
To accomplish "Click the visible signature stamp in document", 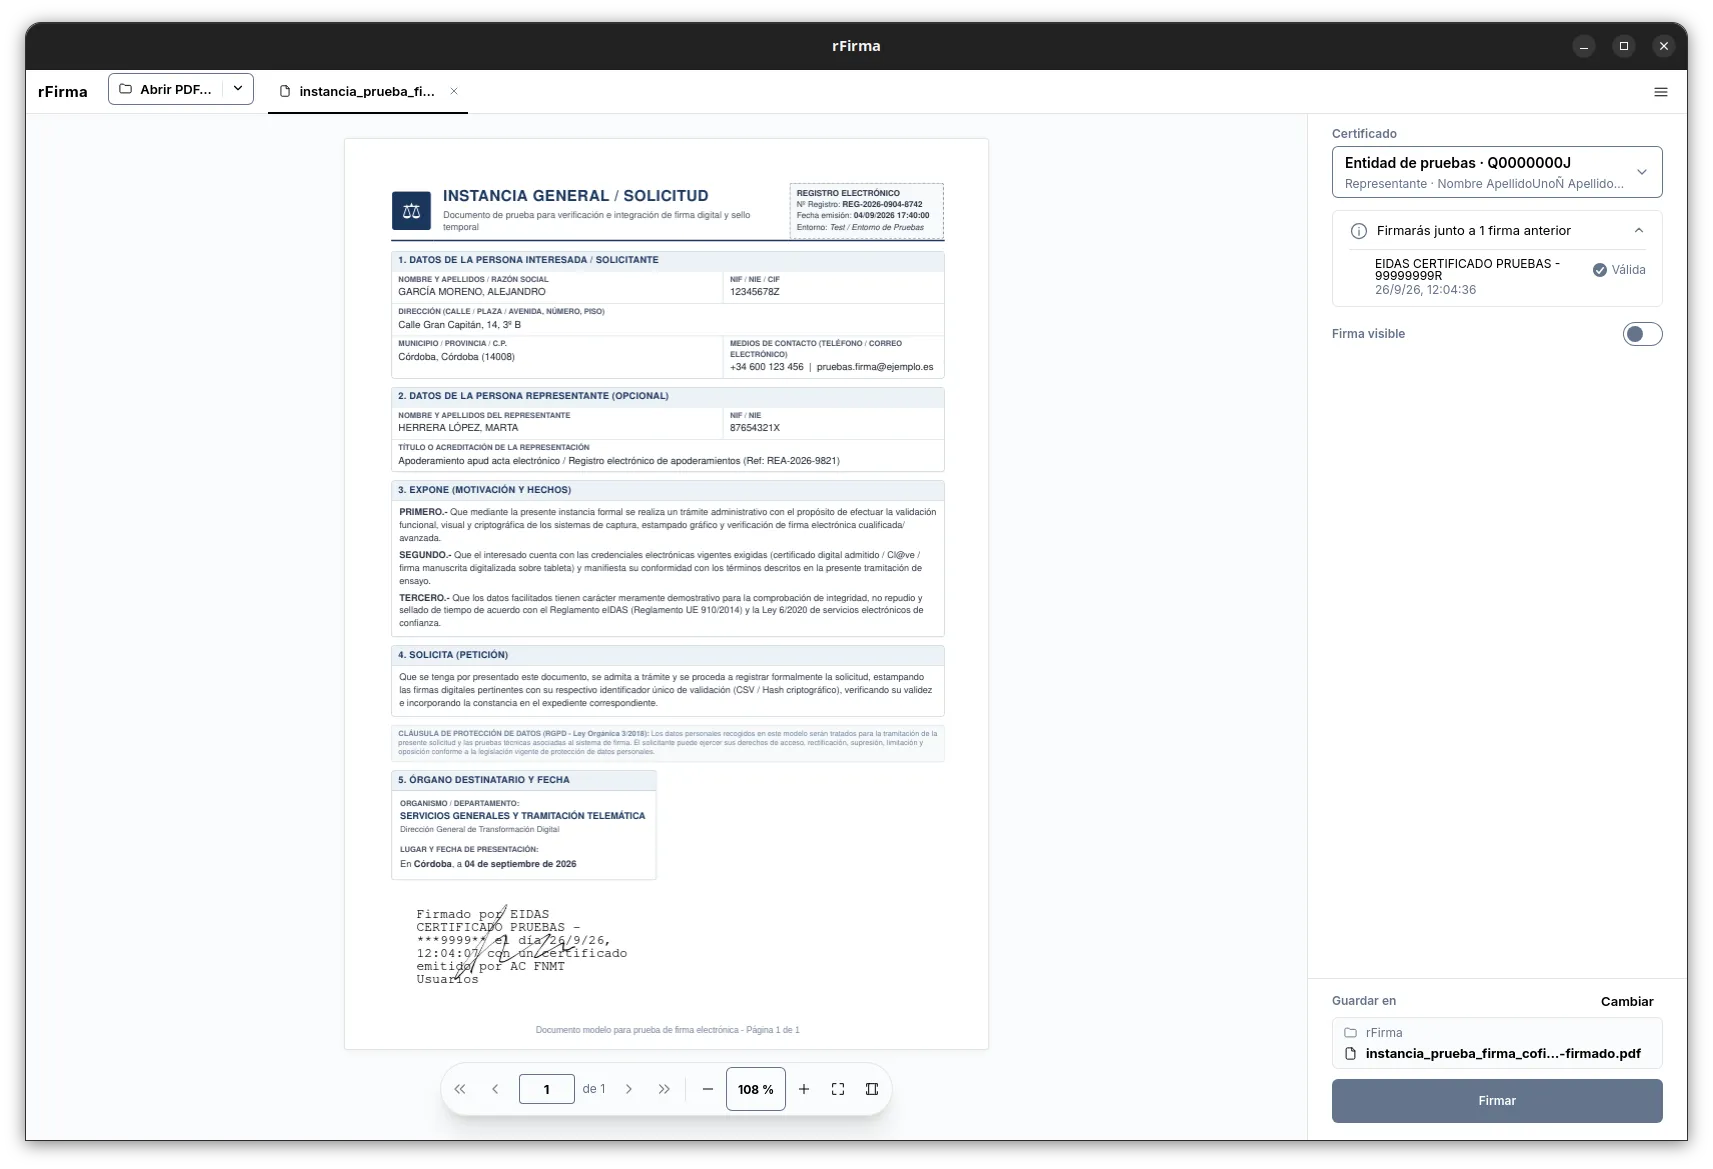I will [521, 946].
